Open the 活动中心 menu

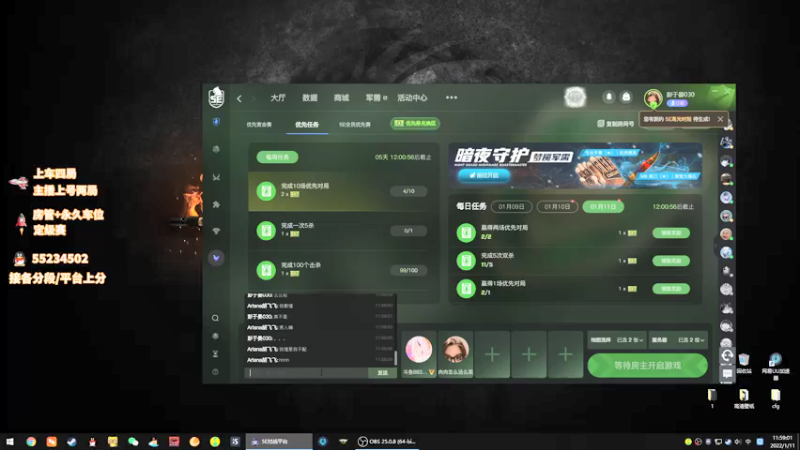[x=412, y=97]
